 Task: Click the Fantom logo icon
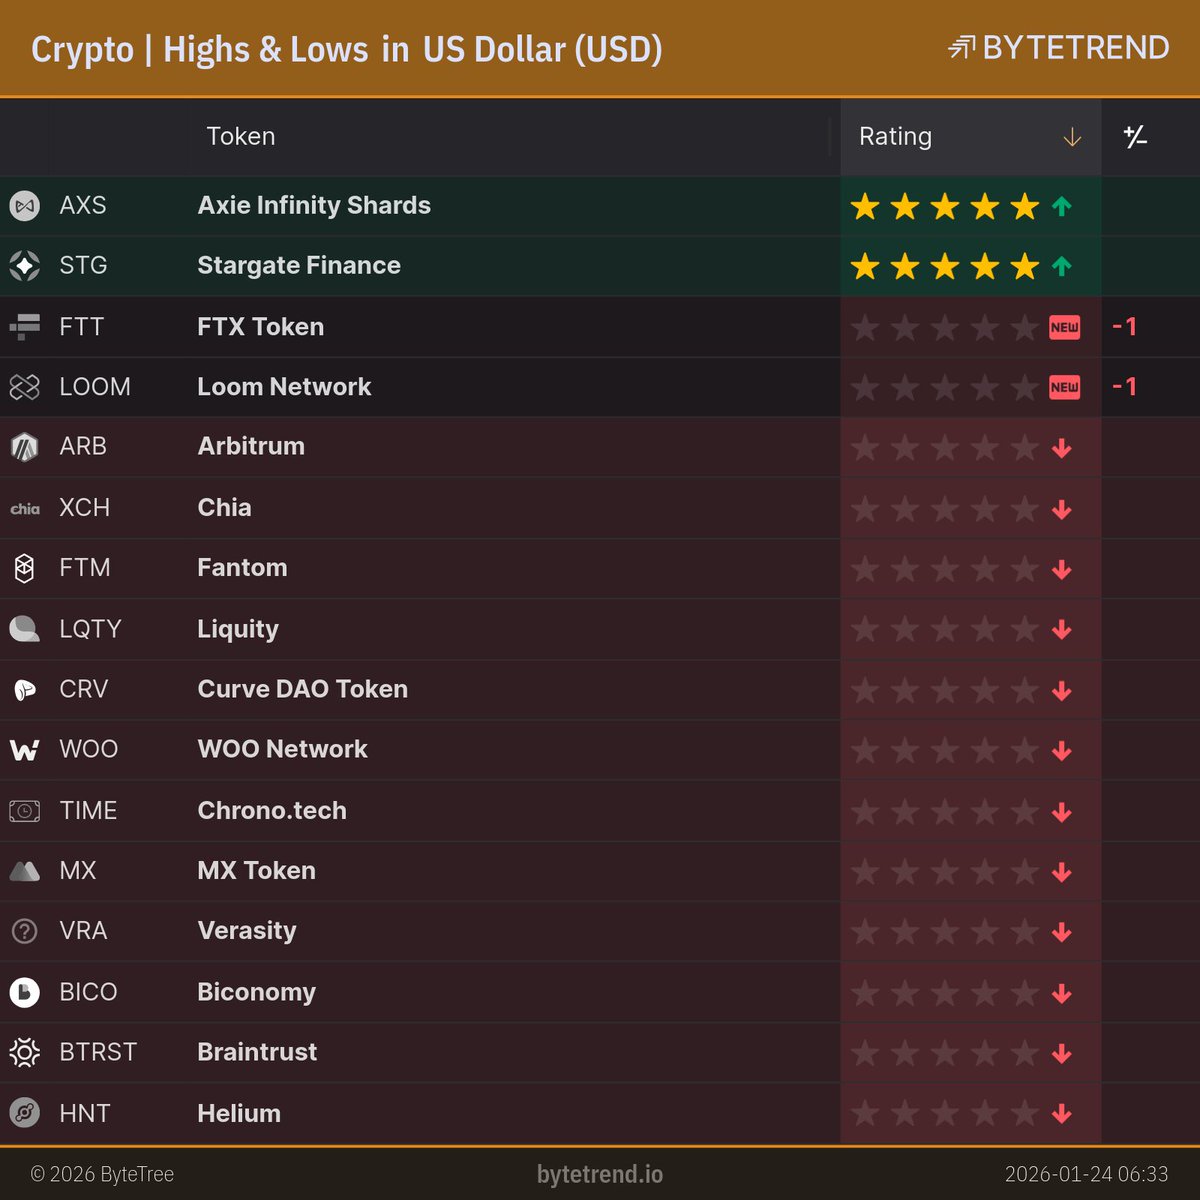click(25, 568)
